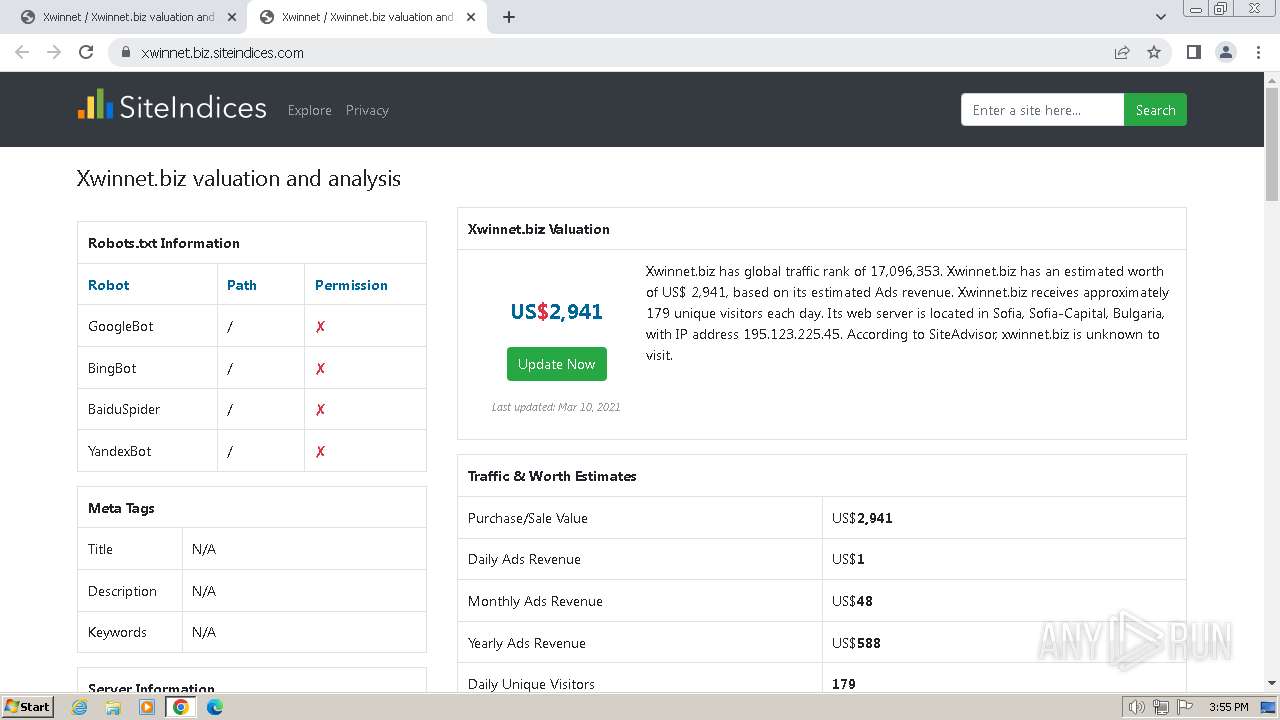Click the network tray icon
The width and height of the screenshot is (1280, 720).
1161,707
